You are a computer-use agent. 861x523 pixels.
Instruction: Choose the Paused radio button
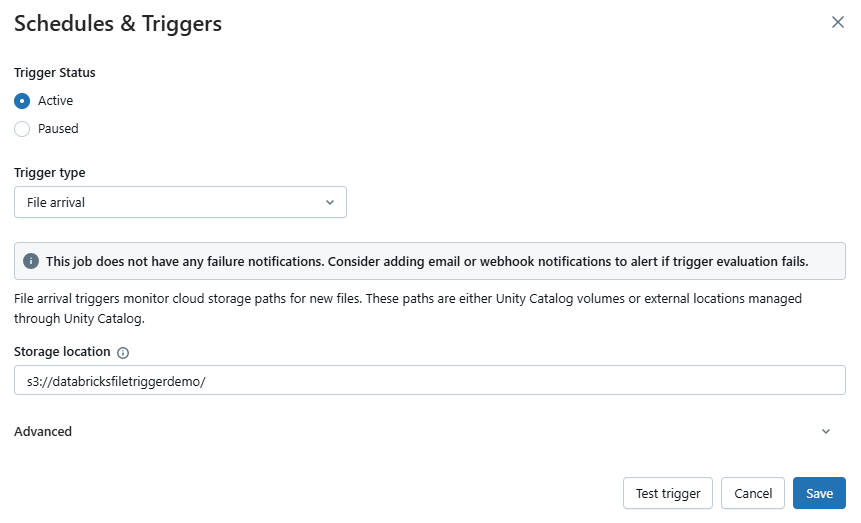click(22, 129)
